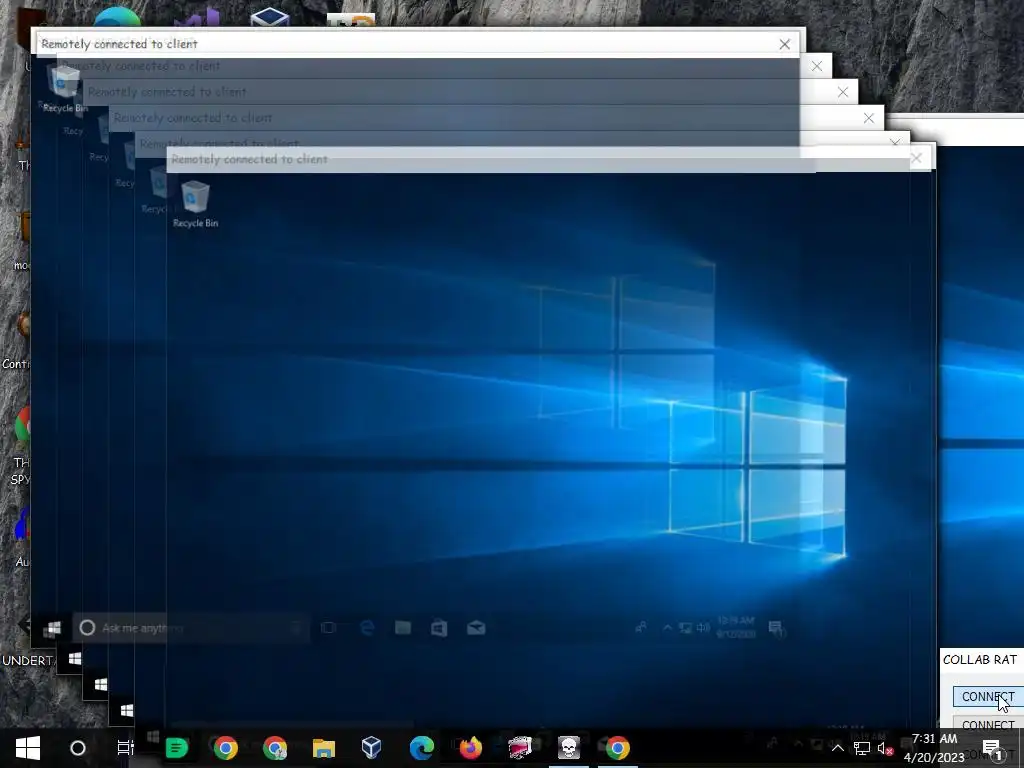The width and height of the screenshot is (1024, 768).
Task: Click the remote taskbar volume icon
Action: click(x=703, y=628)
